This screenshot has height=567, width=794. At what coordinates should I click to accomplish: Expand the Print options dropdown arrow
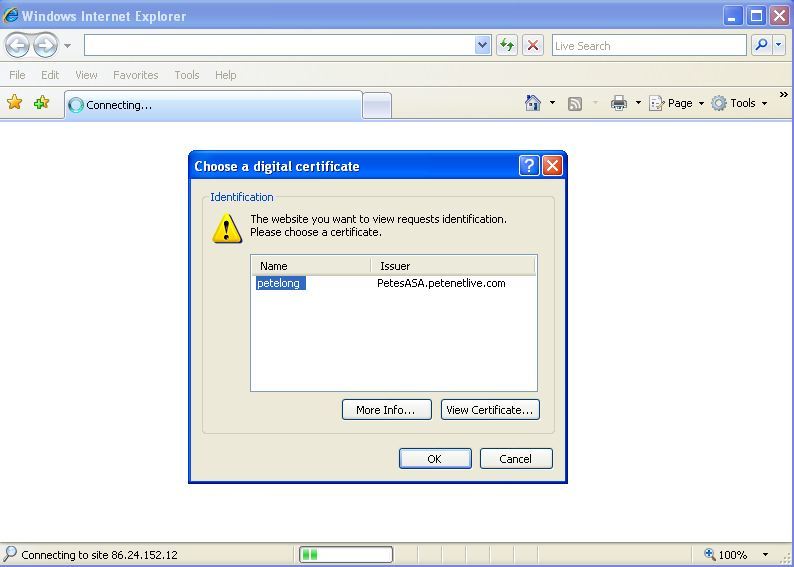point(639,103)
